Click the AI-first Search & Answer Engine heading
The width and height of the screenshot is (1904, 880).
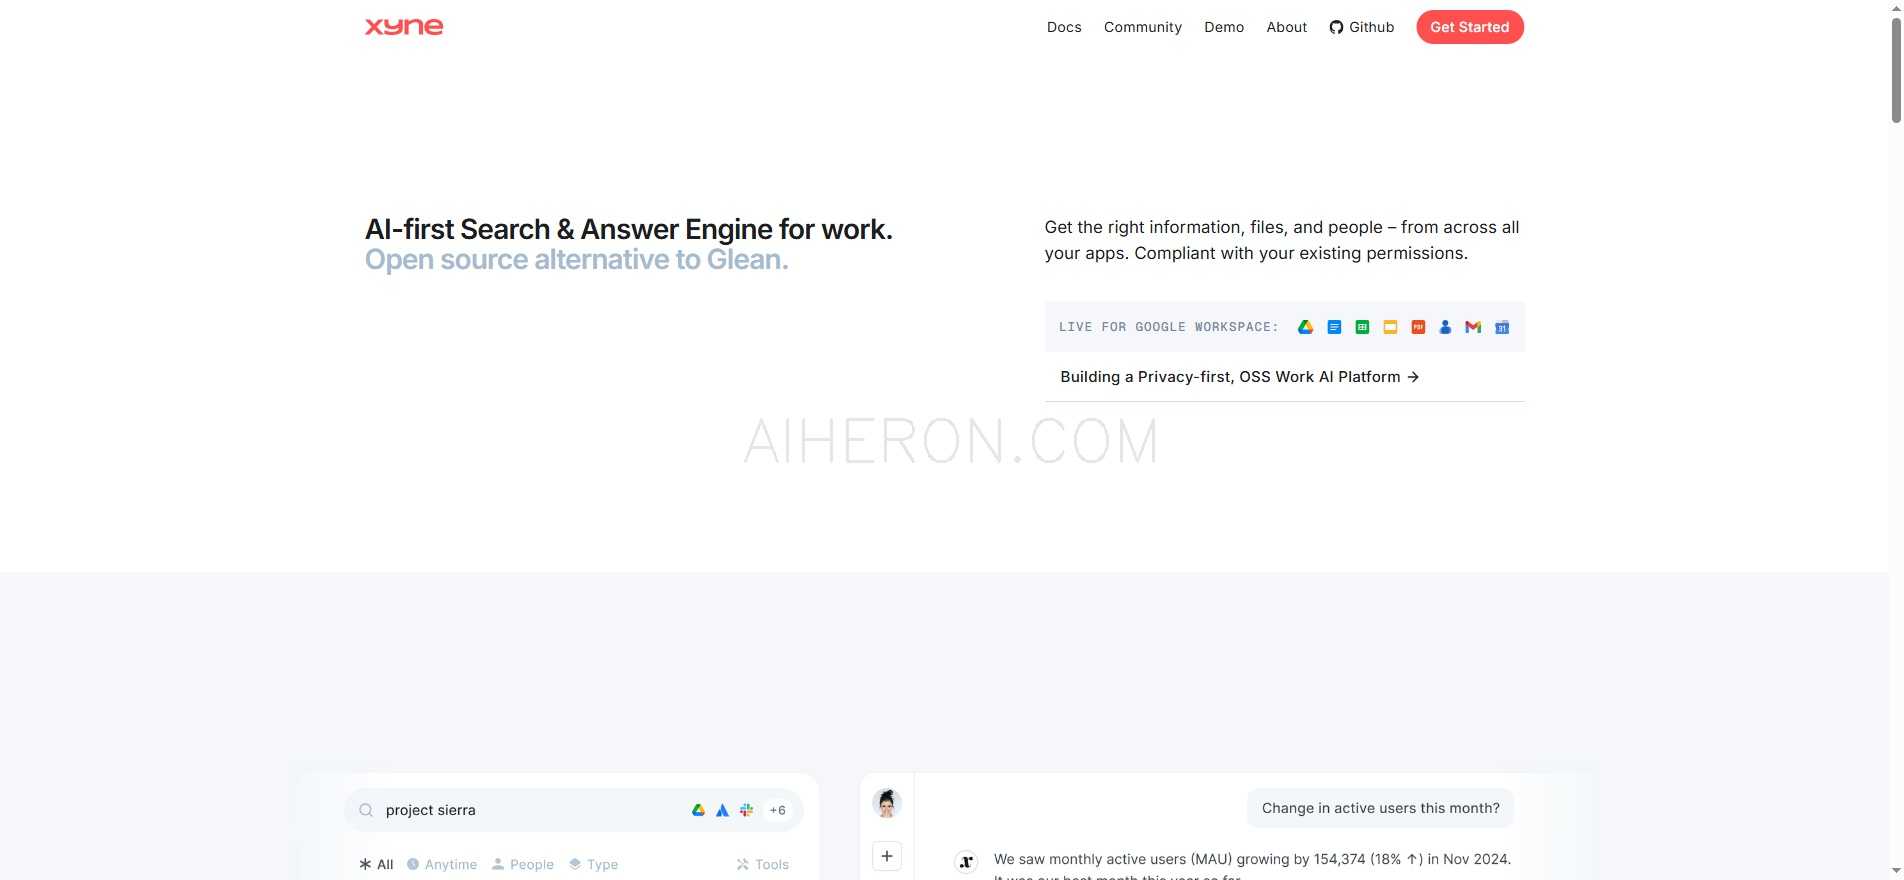(628, 229)
